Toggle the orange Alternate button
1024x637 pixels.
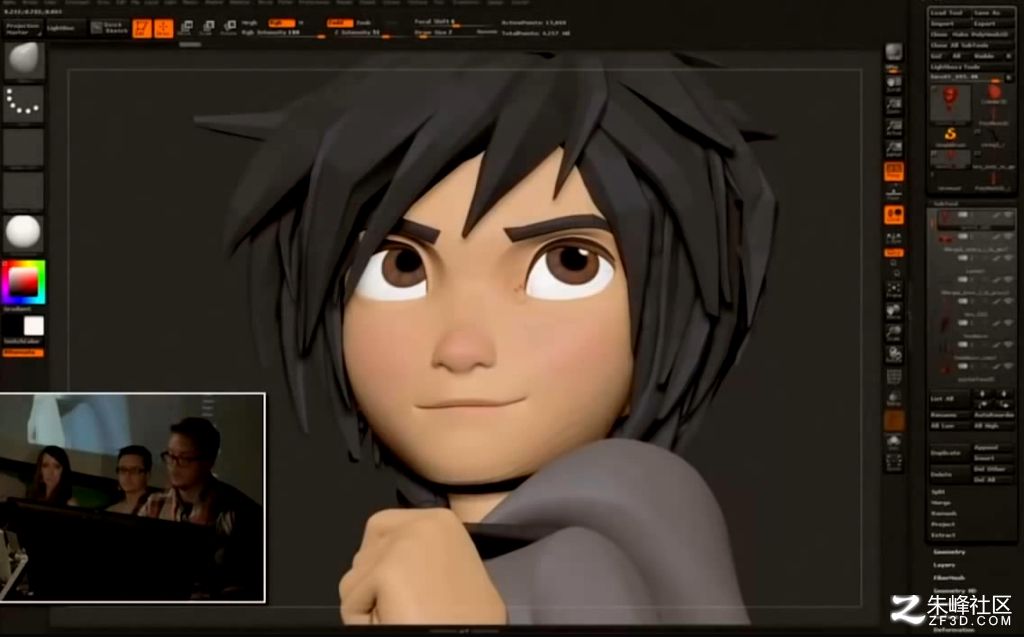click(x=24, y=353)
